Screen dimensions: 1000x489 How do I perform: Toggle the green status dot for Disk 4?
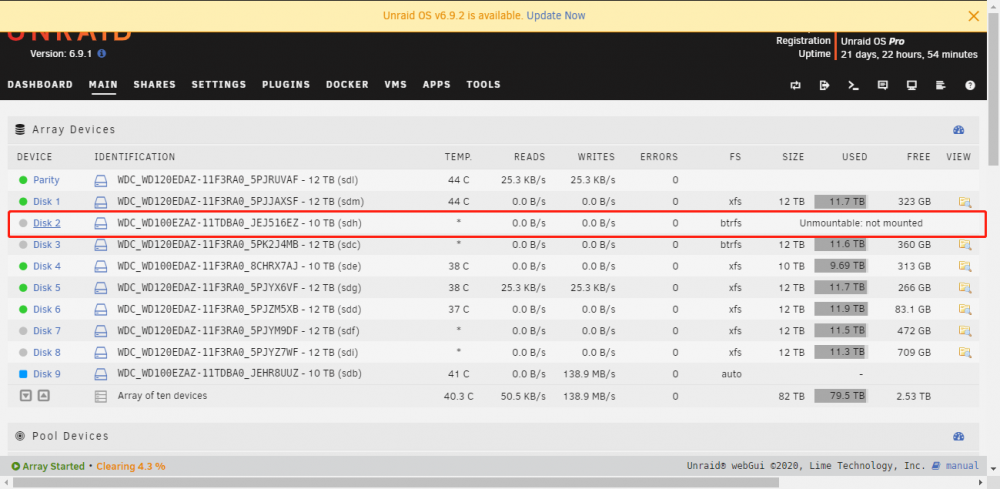[x=24, y=266]
